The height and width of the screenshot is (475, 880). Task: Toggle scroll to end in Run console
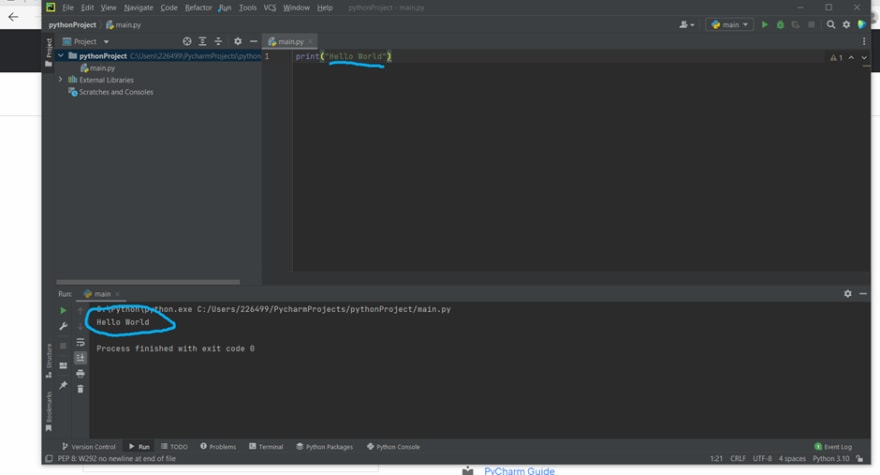click(80, 358)
